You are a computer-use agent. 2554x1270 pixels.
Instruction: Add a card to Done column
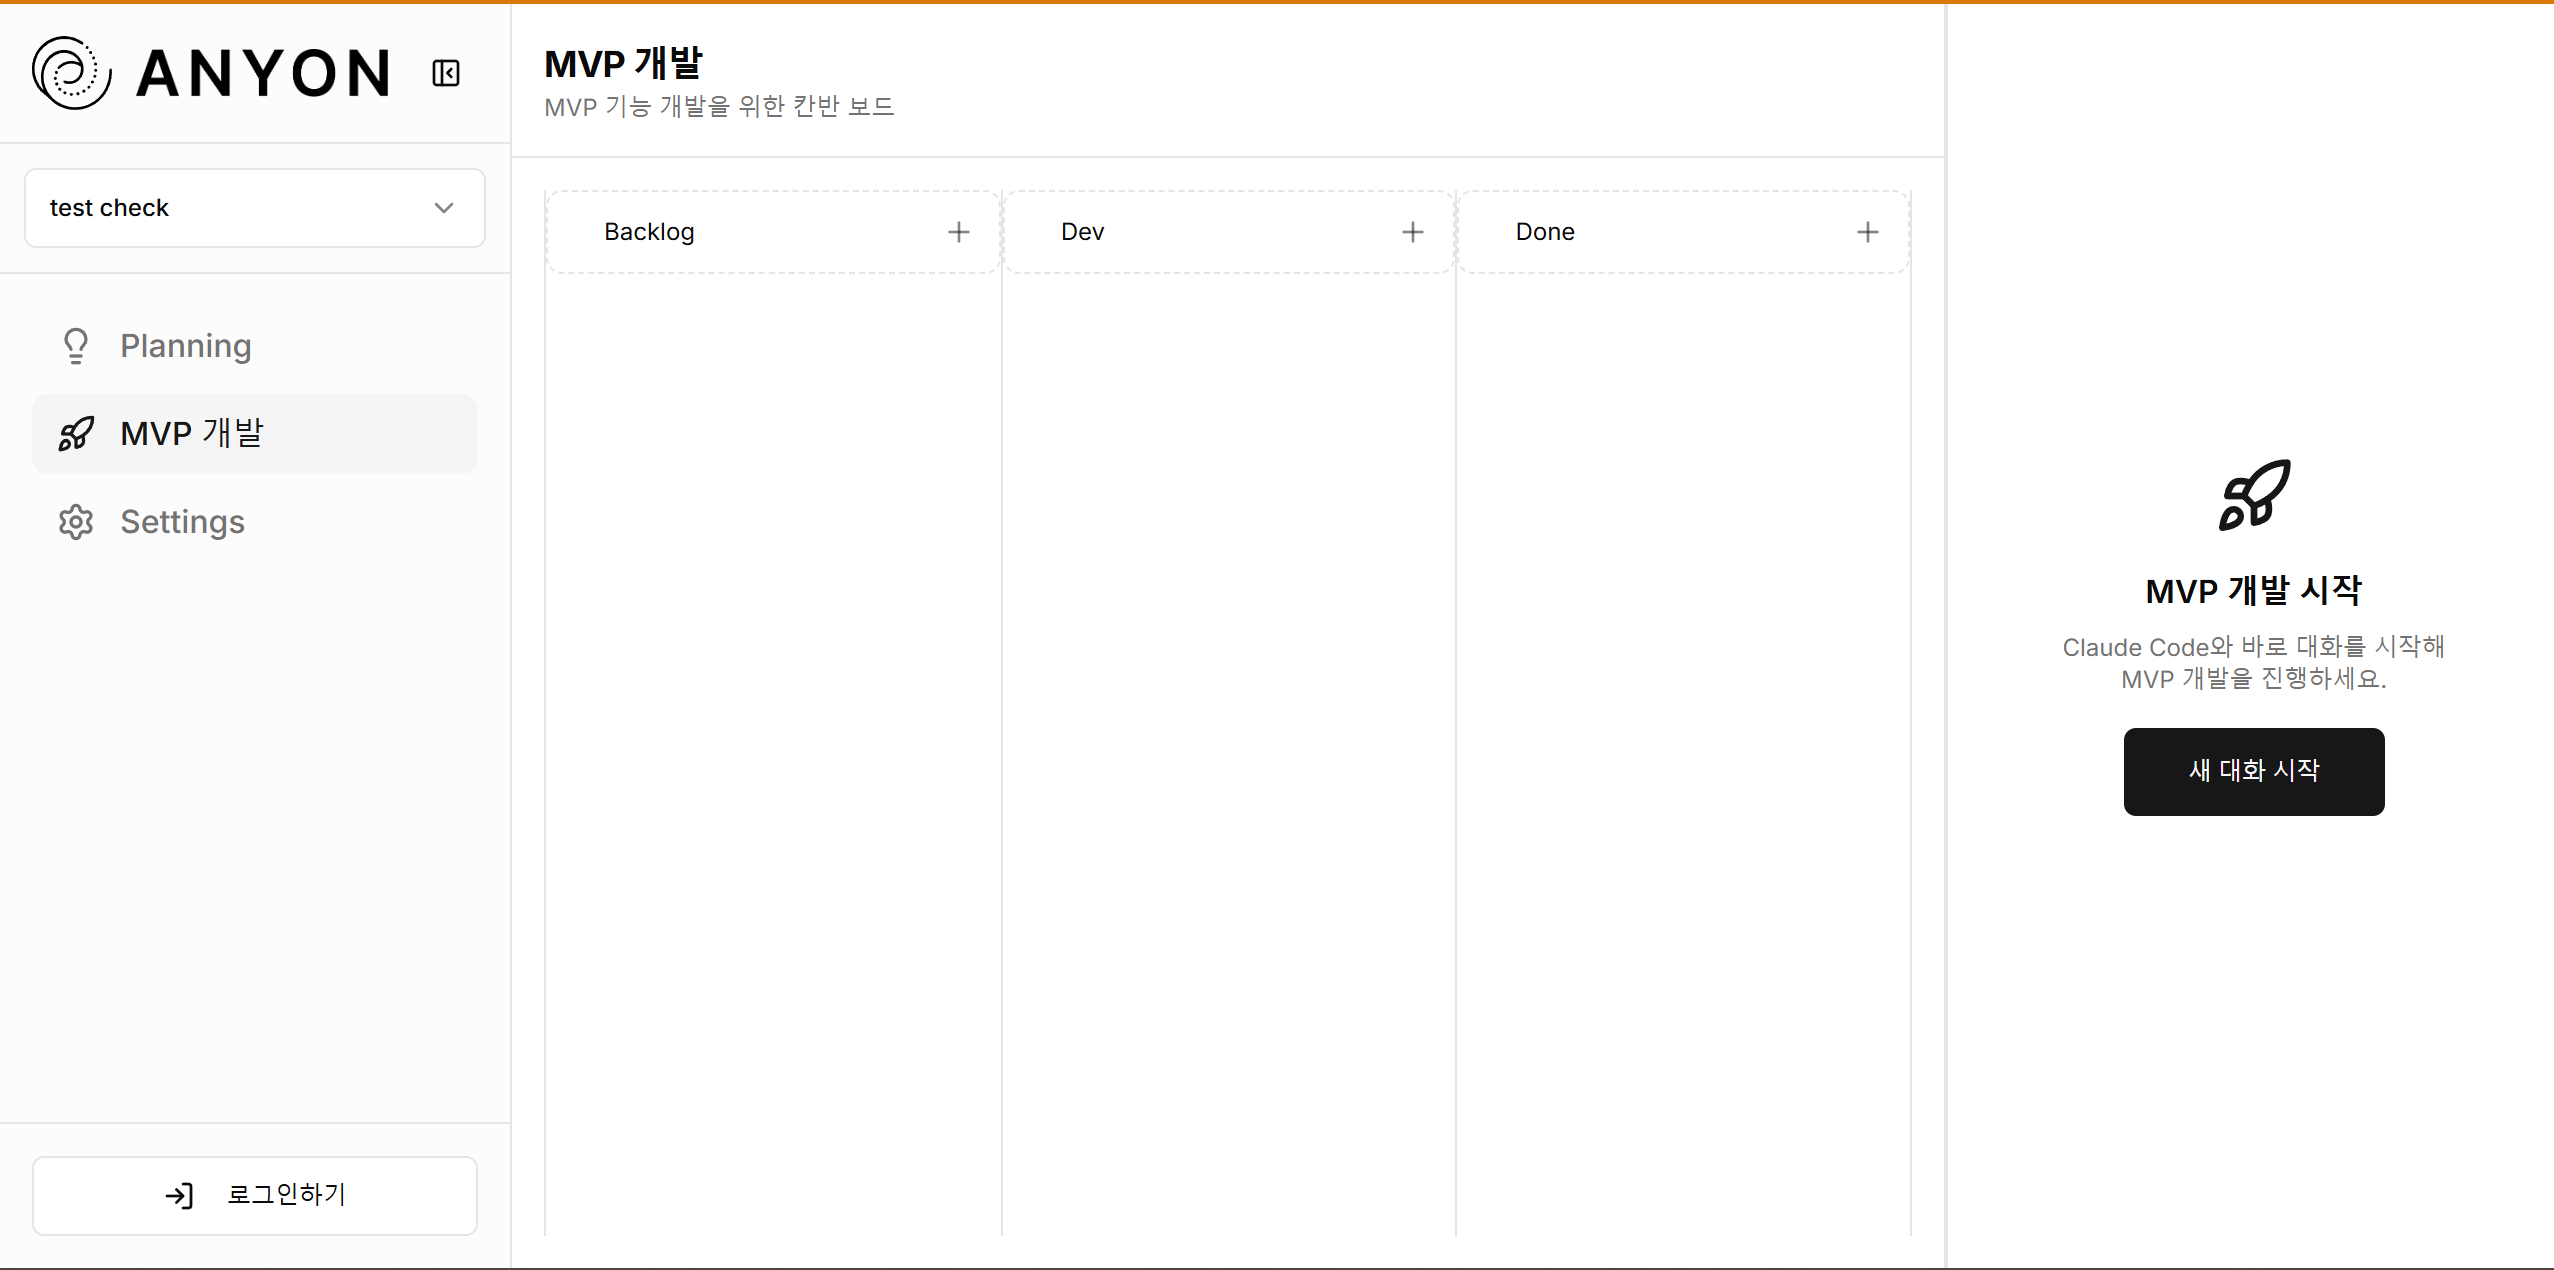(1867, 232)
